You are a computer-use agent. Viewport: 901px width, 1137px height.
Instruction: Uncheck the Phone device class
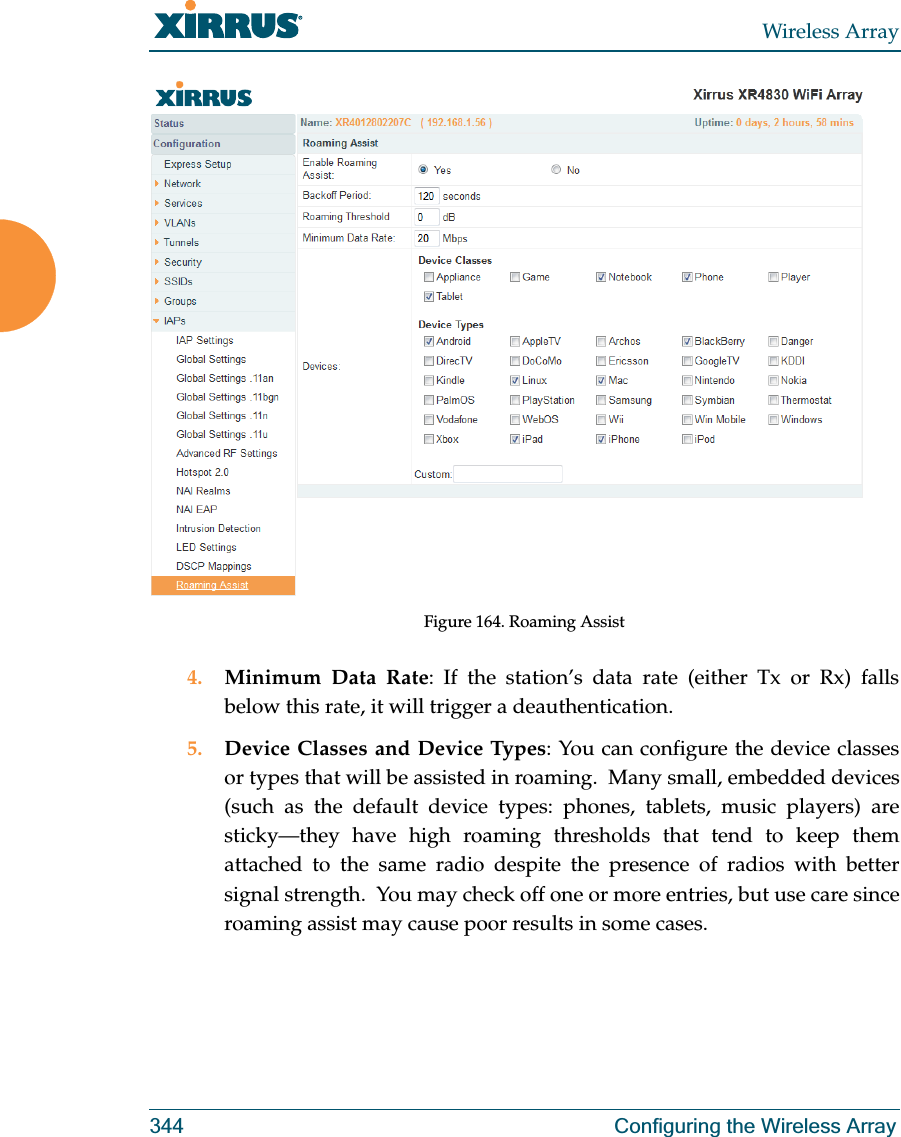tap(687, 277)
